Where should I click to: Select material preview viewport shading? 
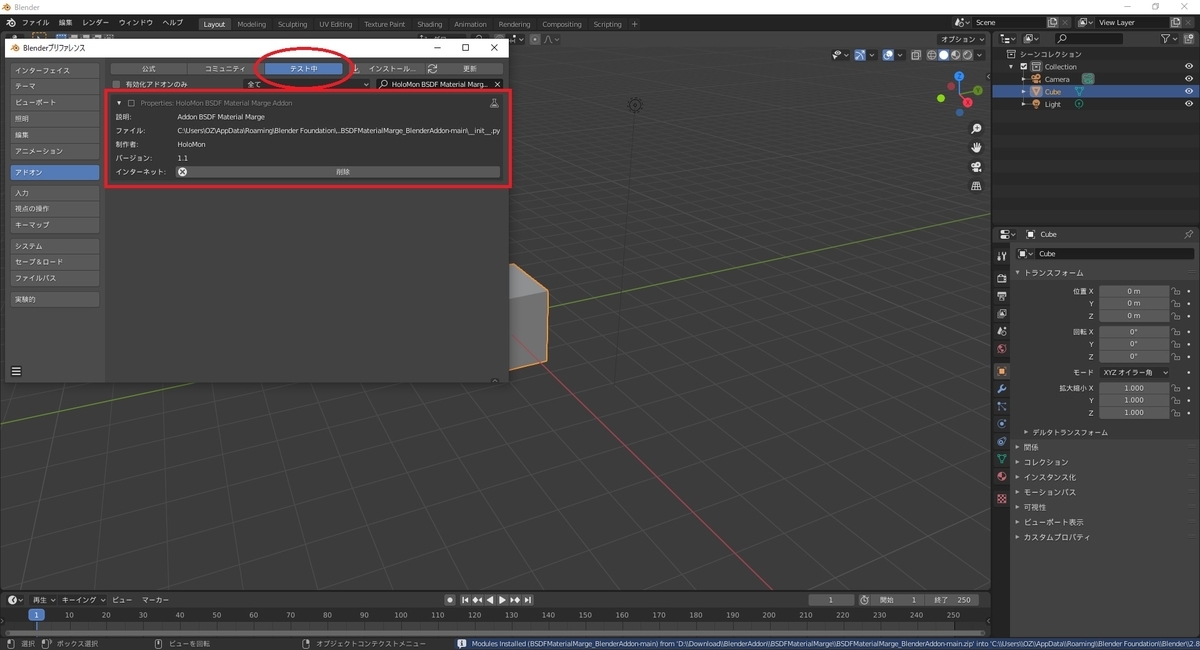coord(955,55)
